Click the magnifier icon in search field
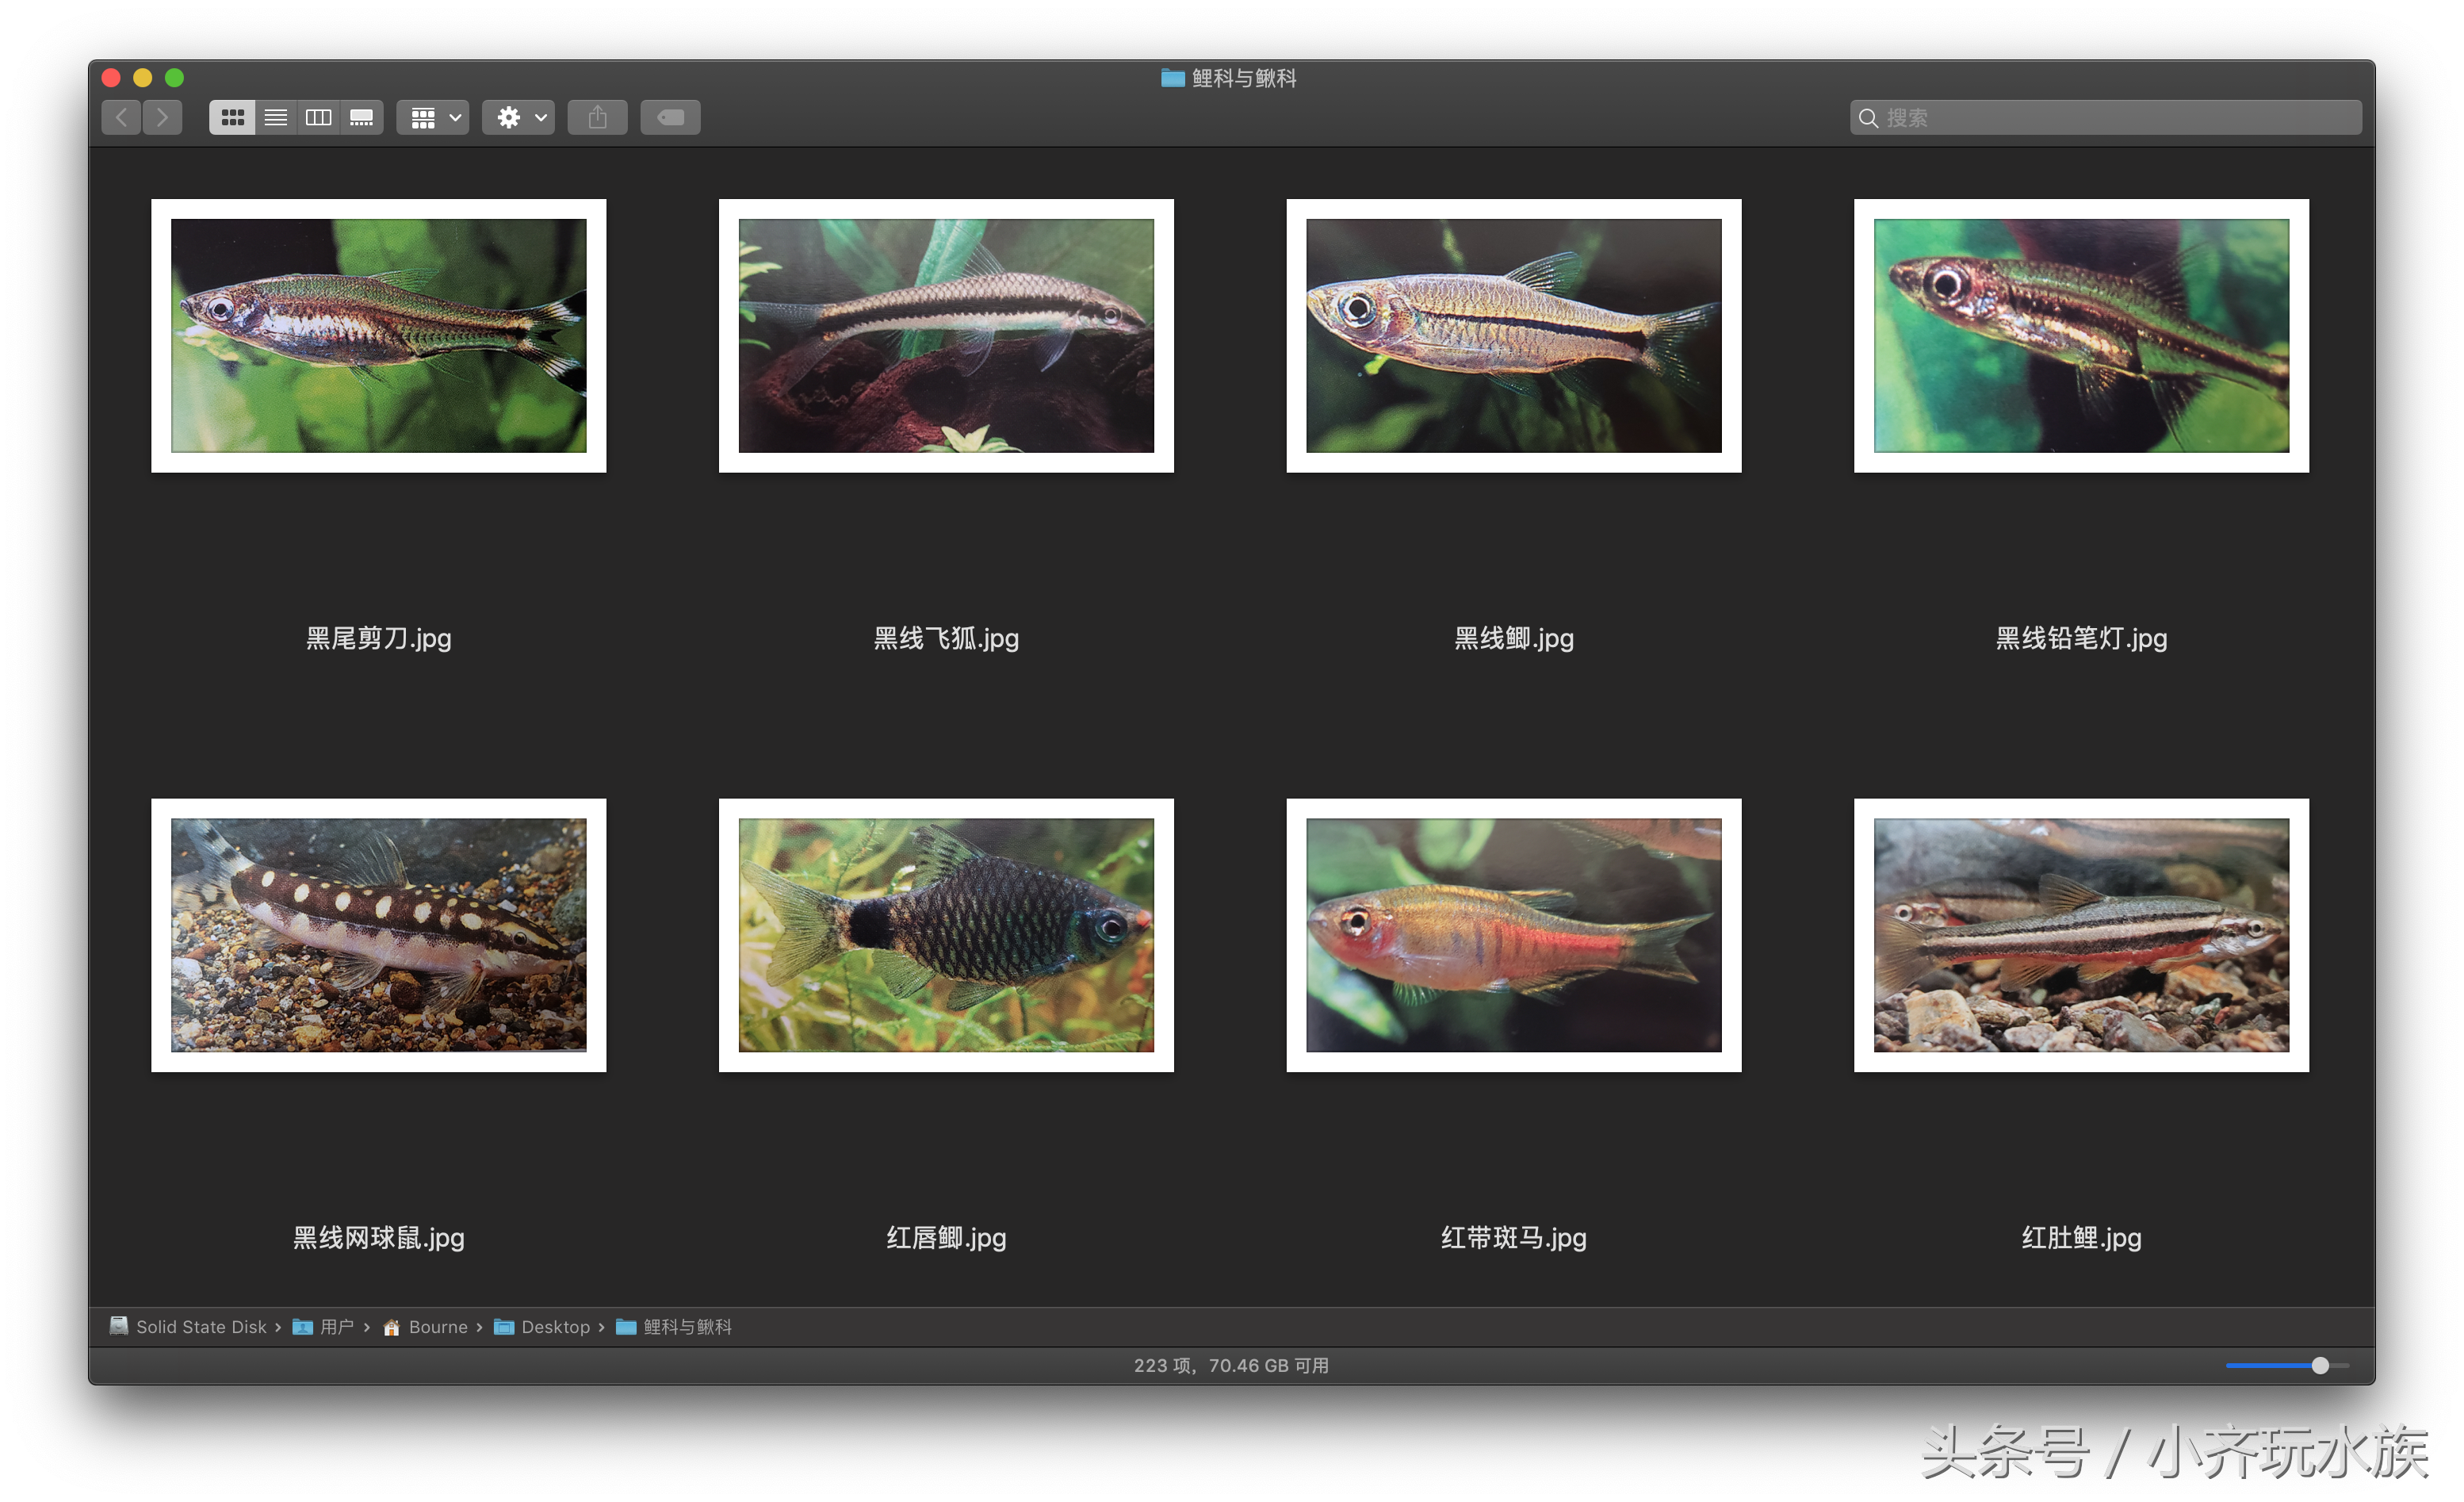Screen dimensions: 2464x1502 coord(1868,118)
